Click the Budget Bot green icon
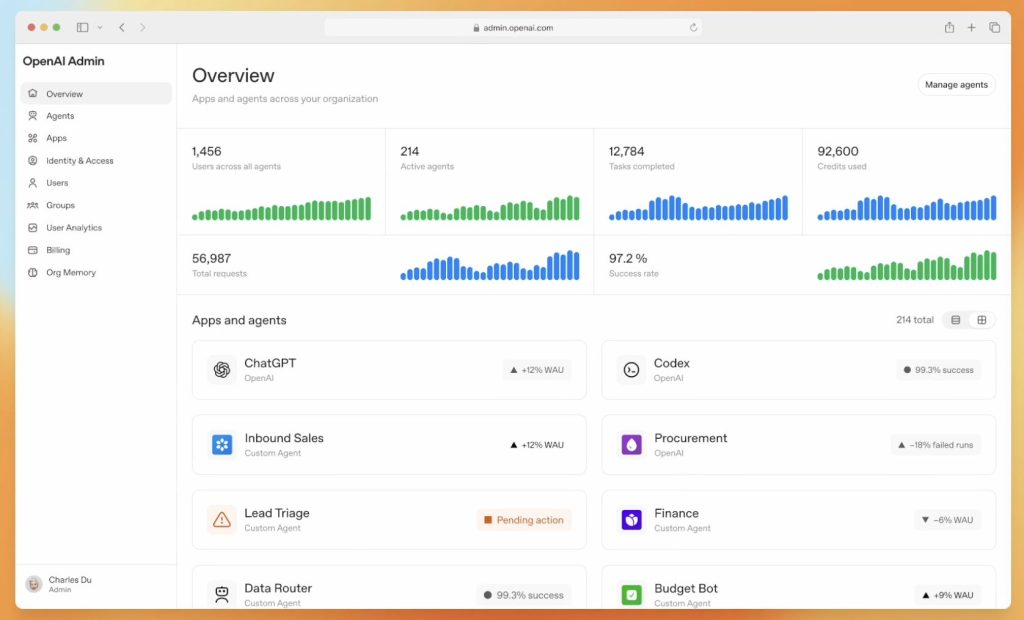Image resolution: width=1024 pixels, height=620 pixels. [631, 595]
